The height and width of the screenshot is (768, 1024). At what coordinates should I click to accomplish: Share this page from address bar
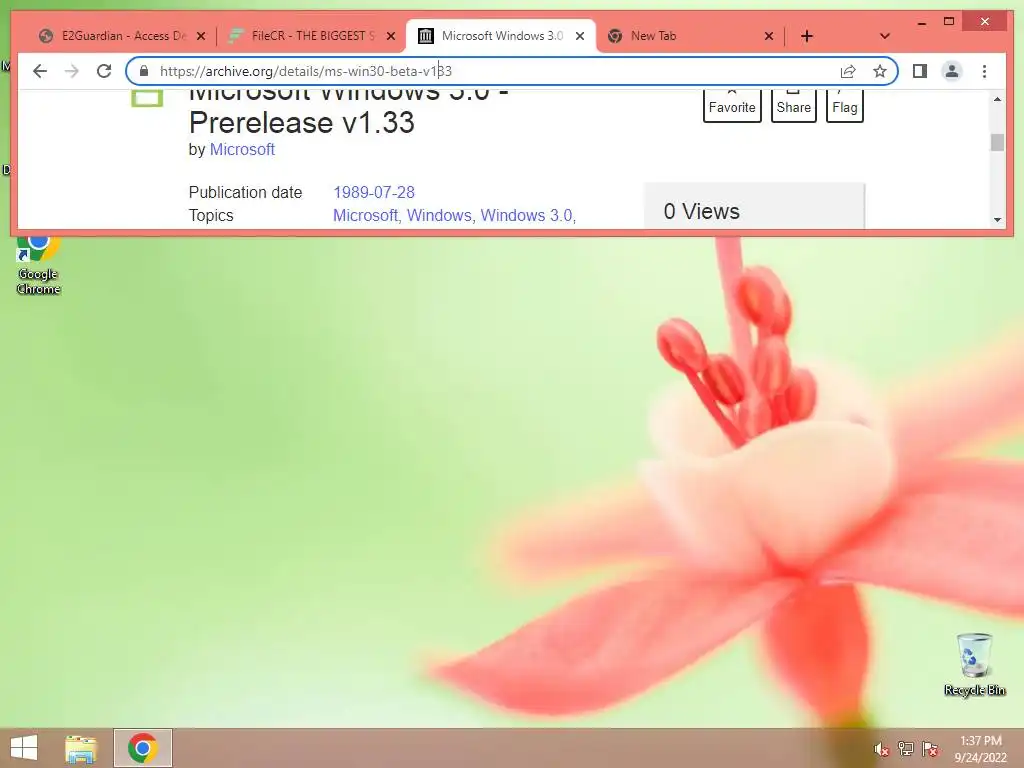click(x=848, y=71)
